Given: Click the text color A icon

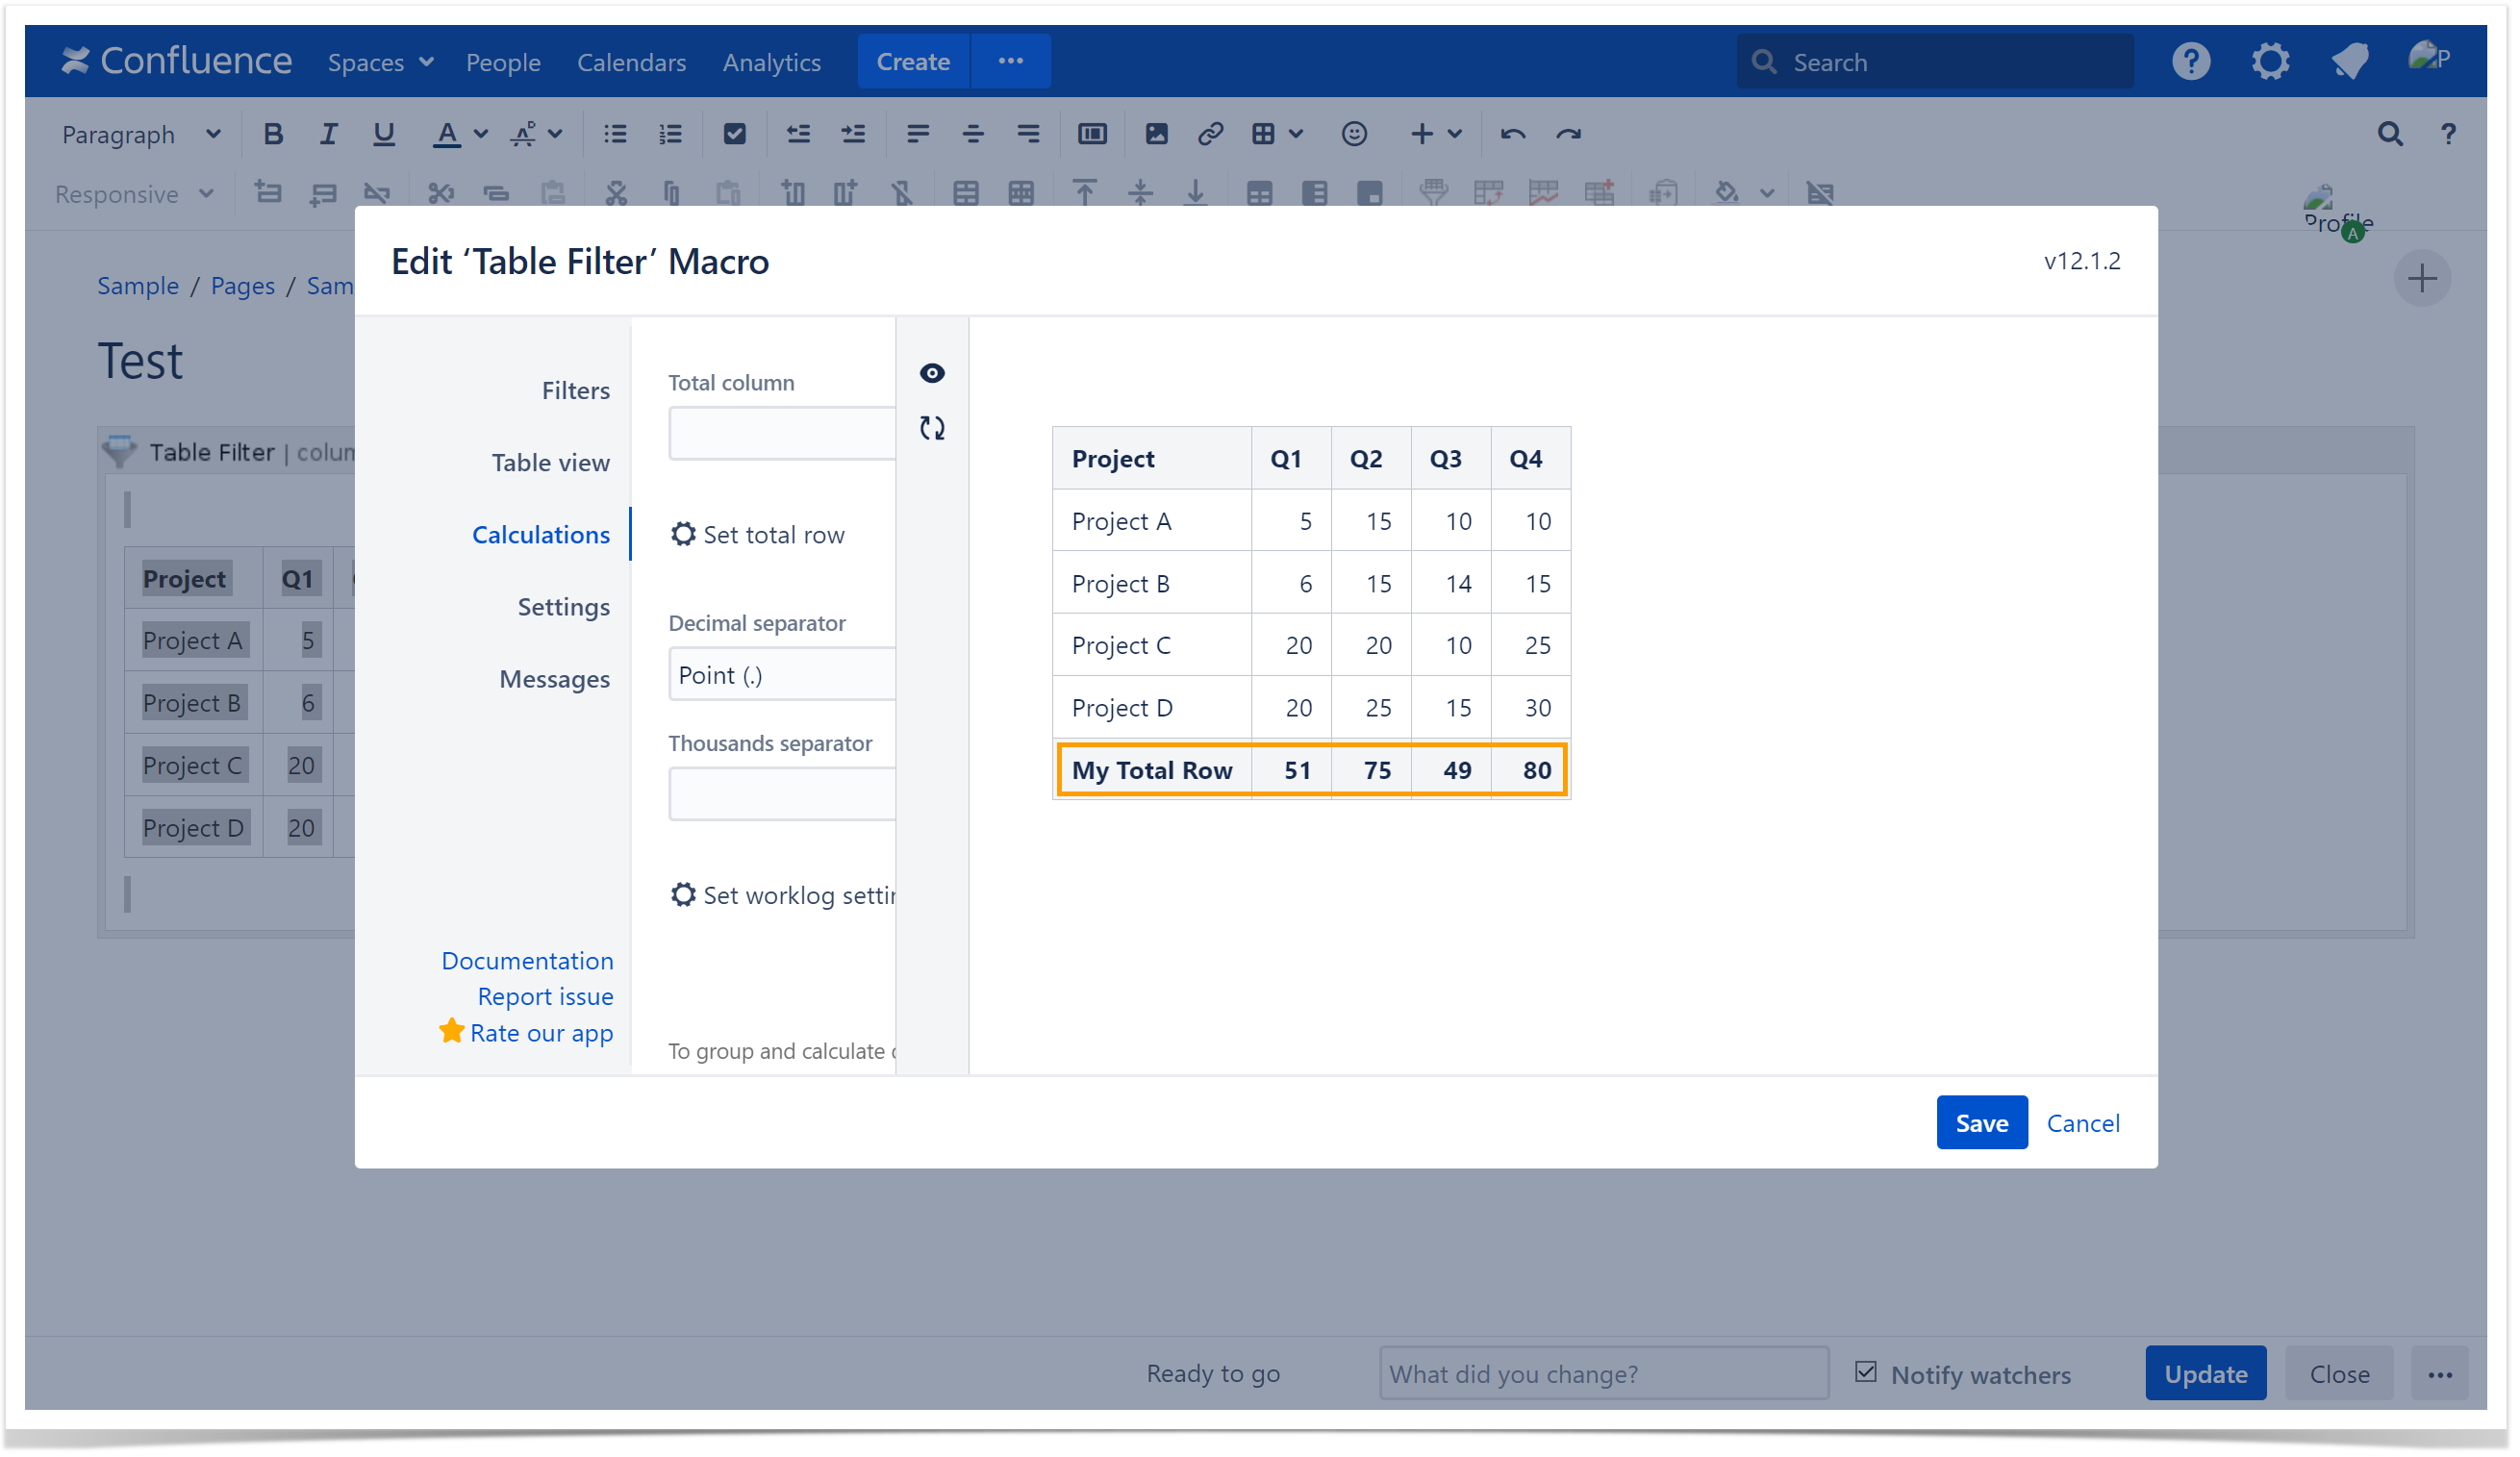Looking at the screenshot, I should (446, 134).
